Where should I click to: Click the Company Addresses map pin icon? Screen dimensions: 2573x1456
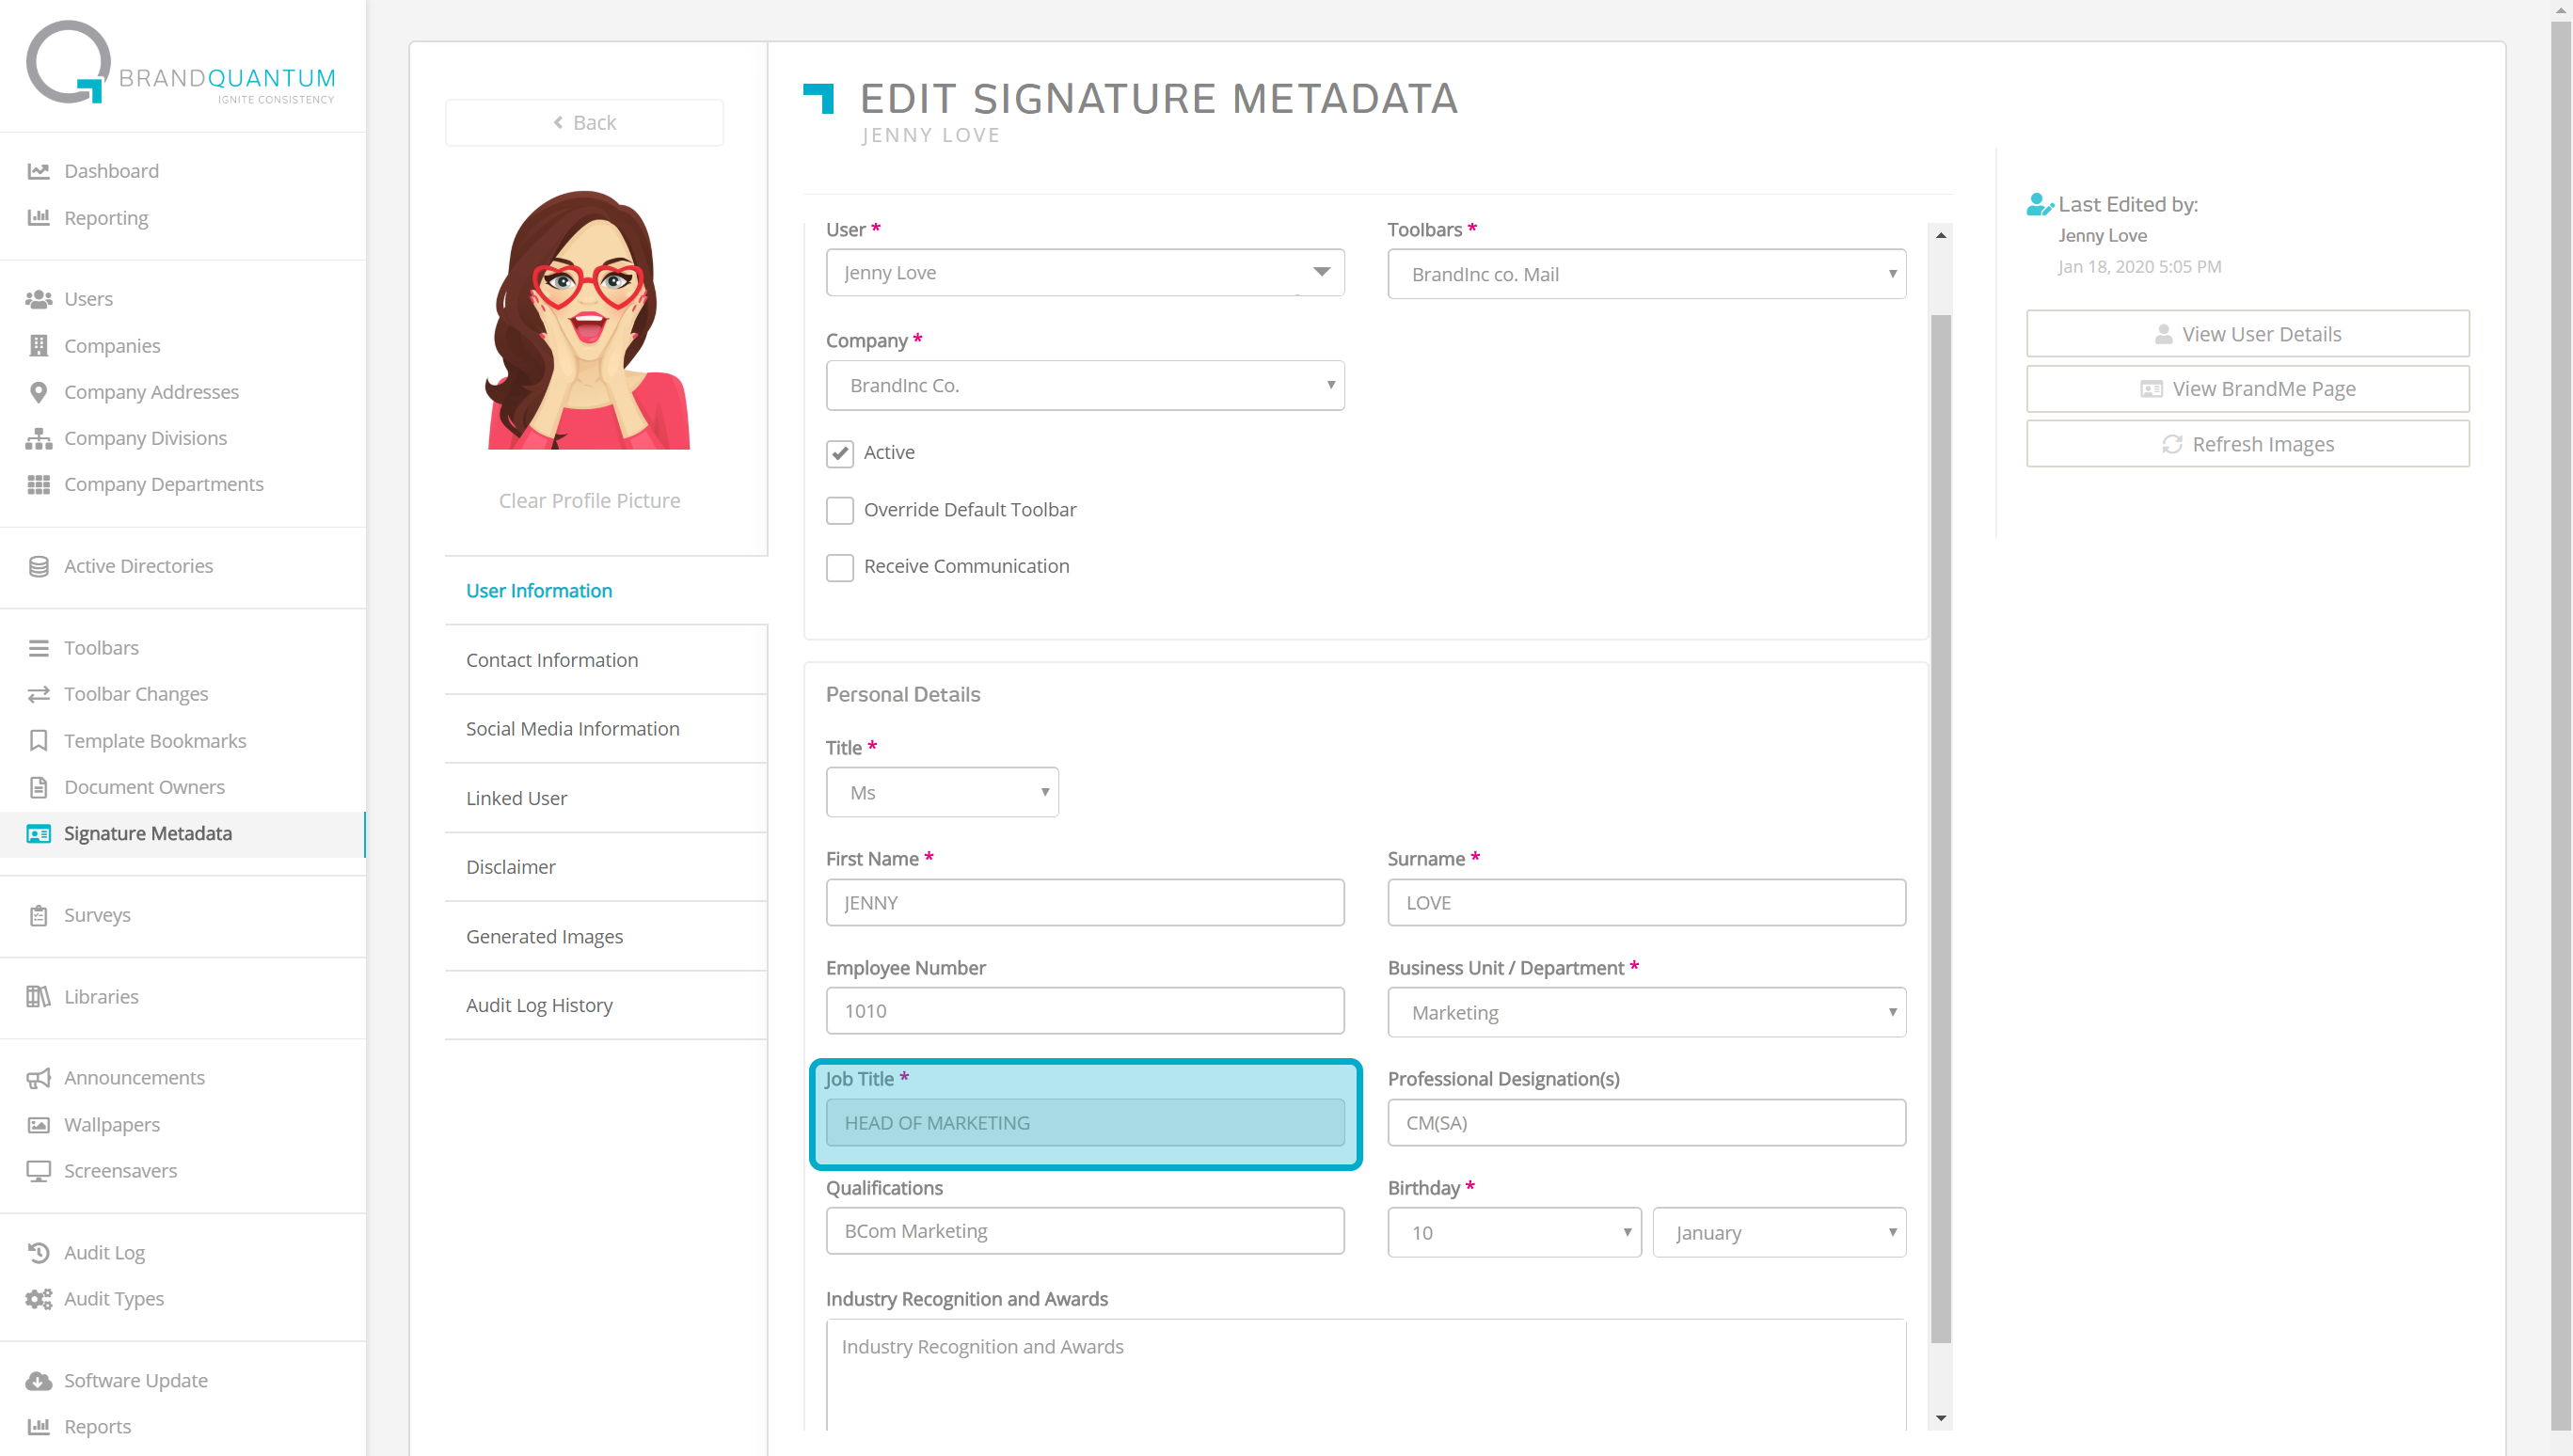pos(38,392)
